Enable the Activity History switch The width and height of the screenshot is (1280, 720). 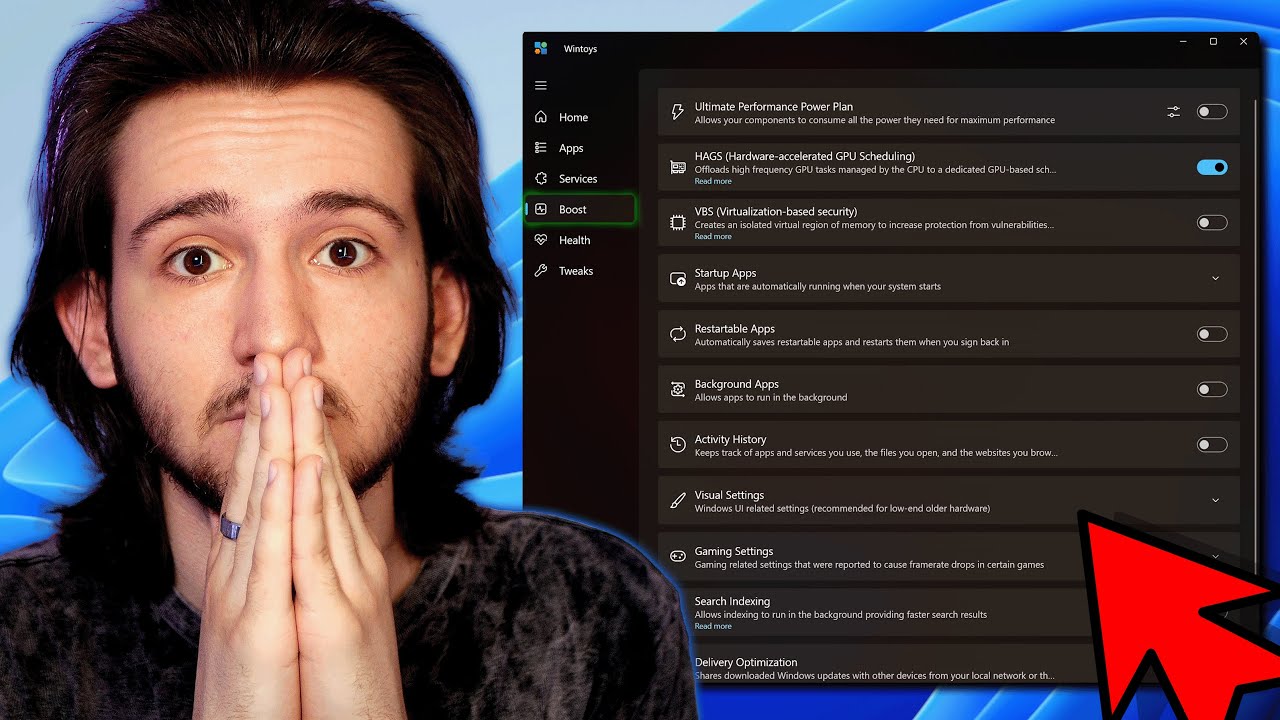pos(1212,445)
